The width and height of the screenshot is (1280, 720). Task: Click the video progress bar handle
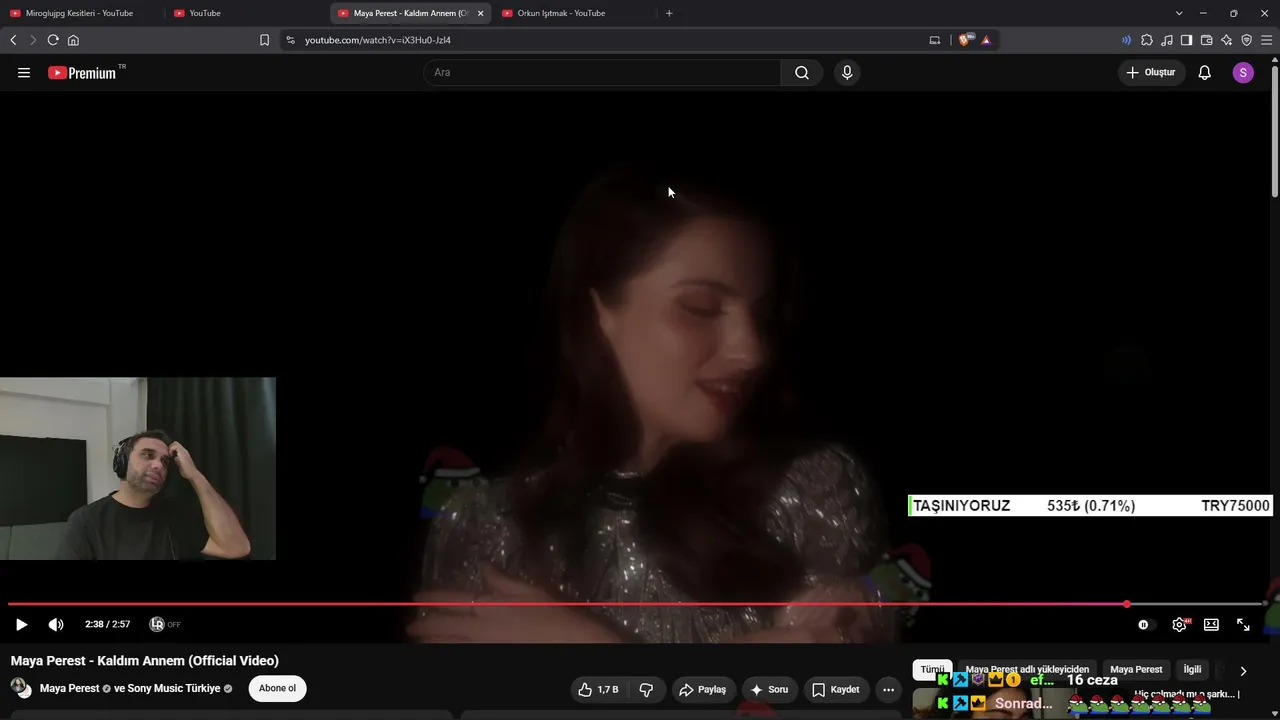click(x=1127, y=604)
